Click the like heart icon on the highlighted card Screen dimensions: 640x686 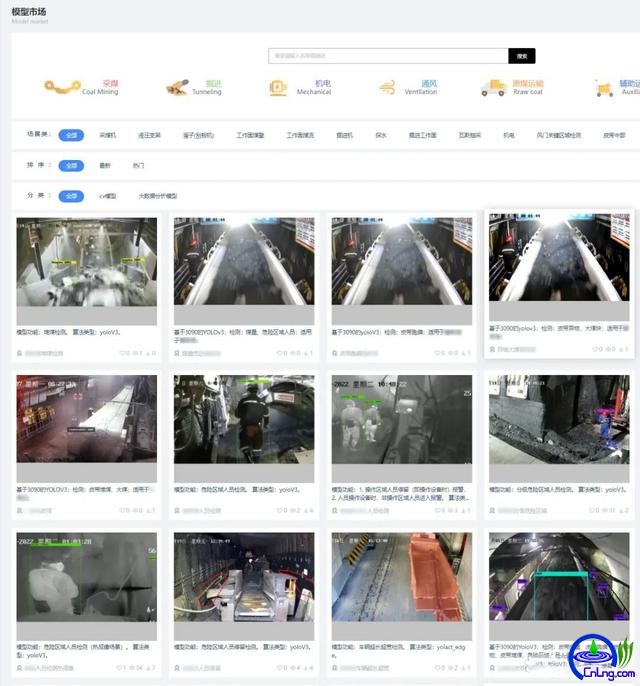(x=595, y=349)
